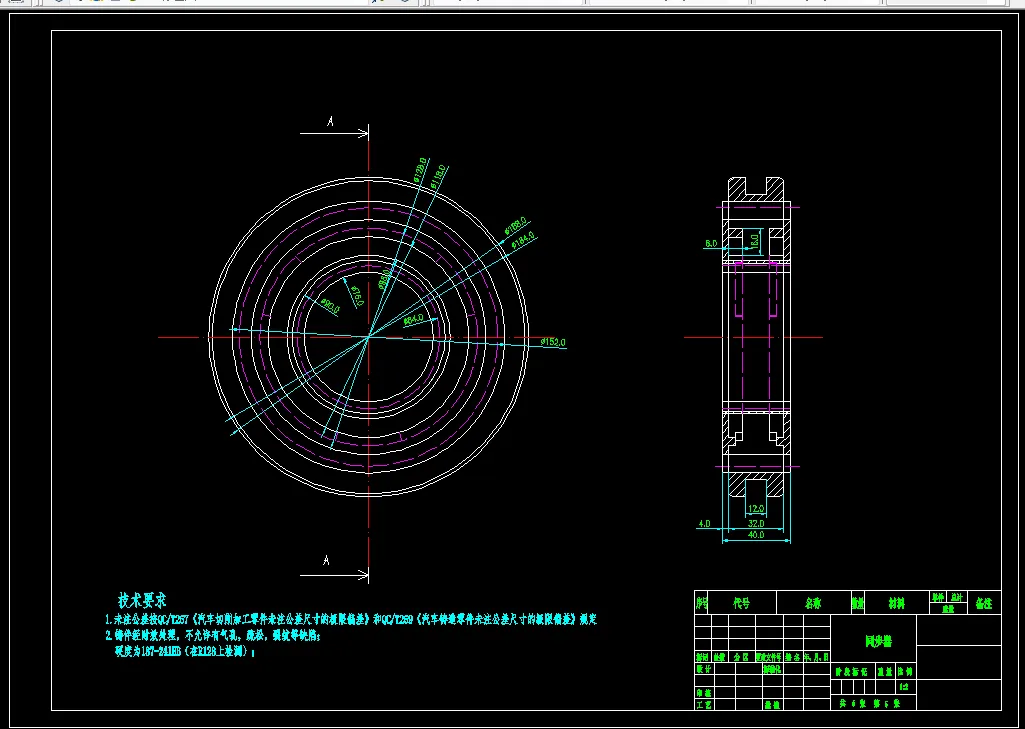
Task: Click the upper section marker letter A
Action: coord(330,121)
